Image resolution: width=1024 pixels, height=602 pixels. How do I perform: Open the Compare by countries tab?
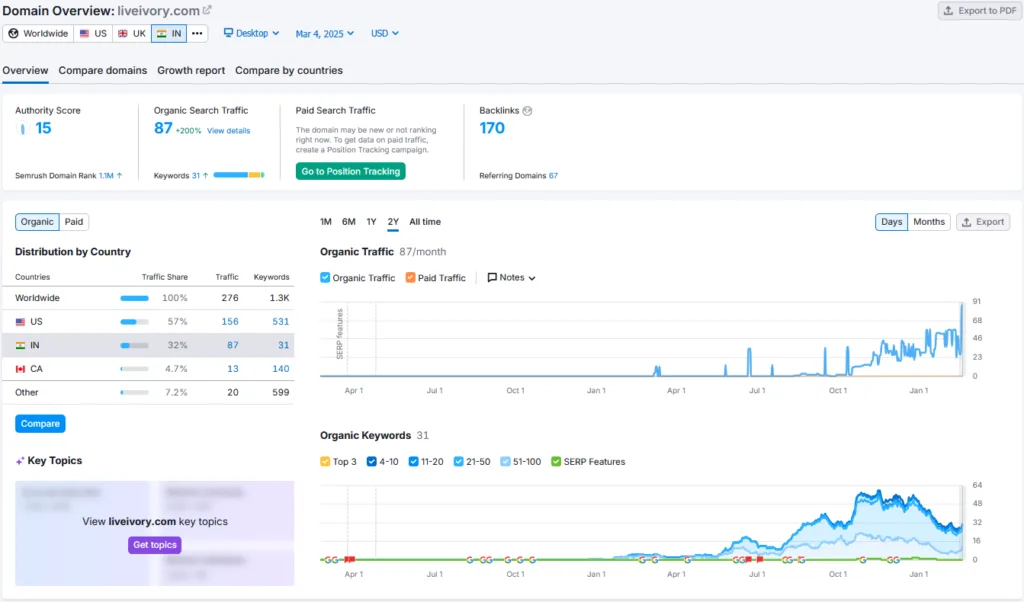[x=289, y=71]
